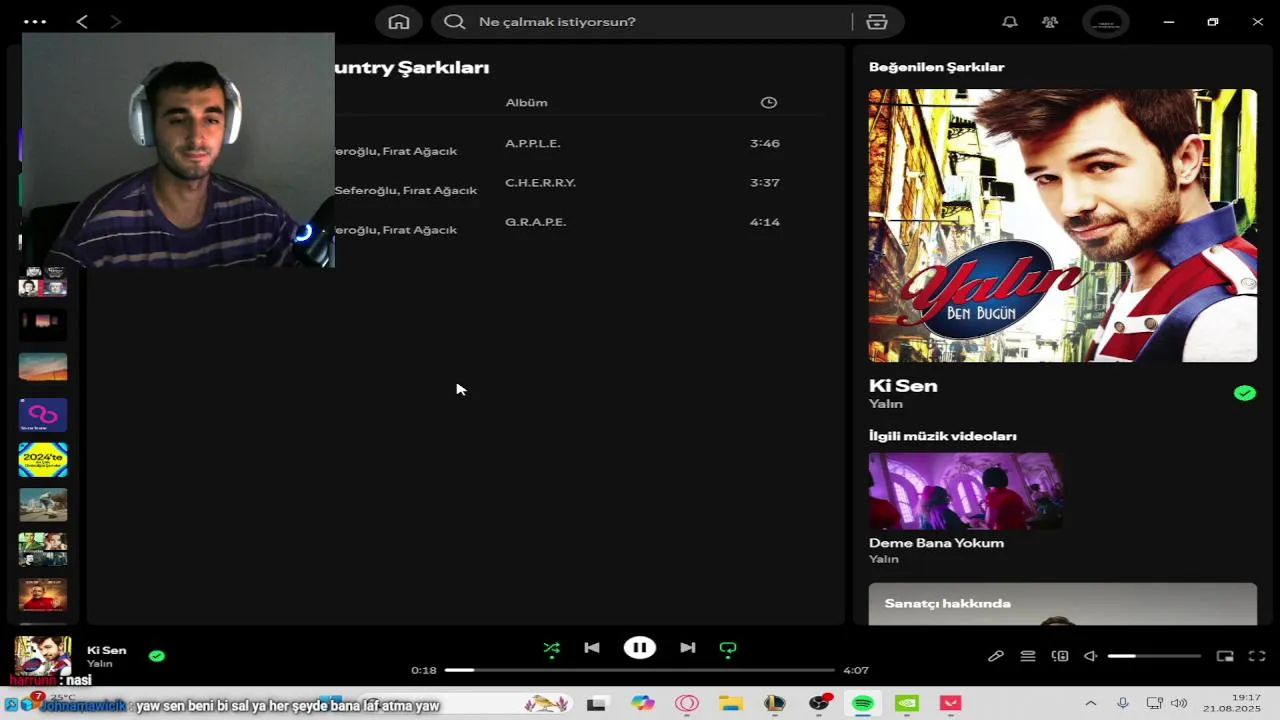Open the Browse icon in search bar
This screenshot has width=1280, height=720.
(877, 22)
